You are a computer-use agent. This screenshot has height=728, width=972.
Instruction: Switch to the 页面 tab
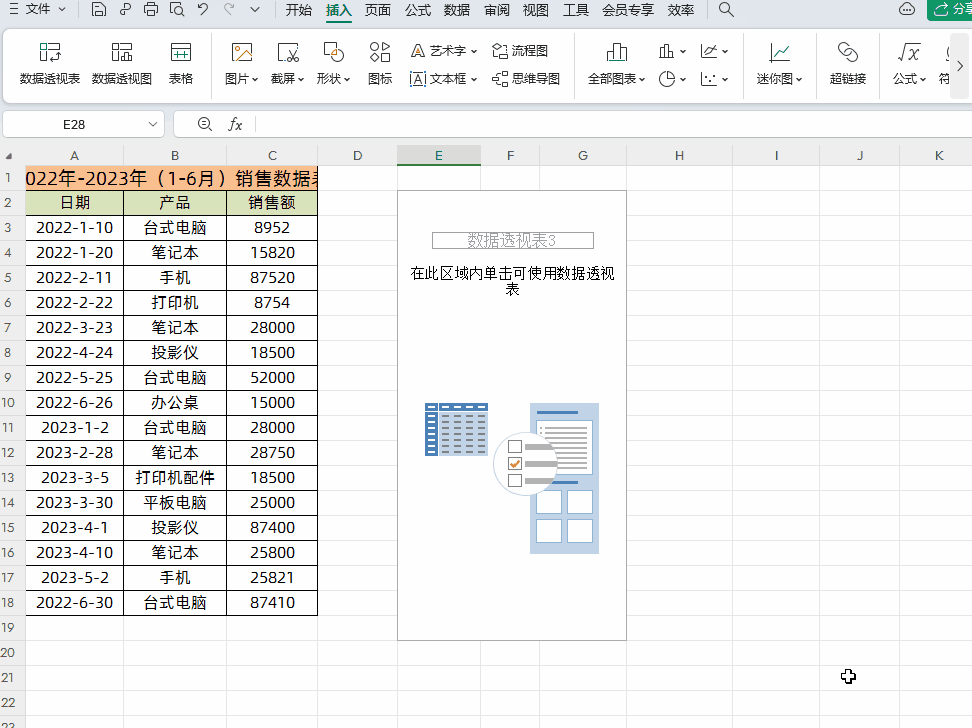click(378, 10)
